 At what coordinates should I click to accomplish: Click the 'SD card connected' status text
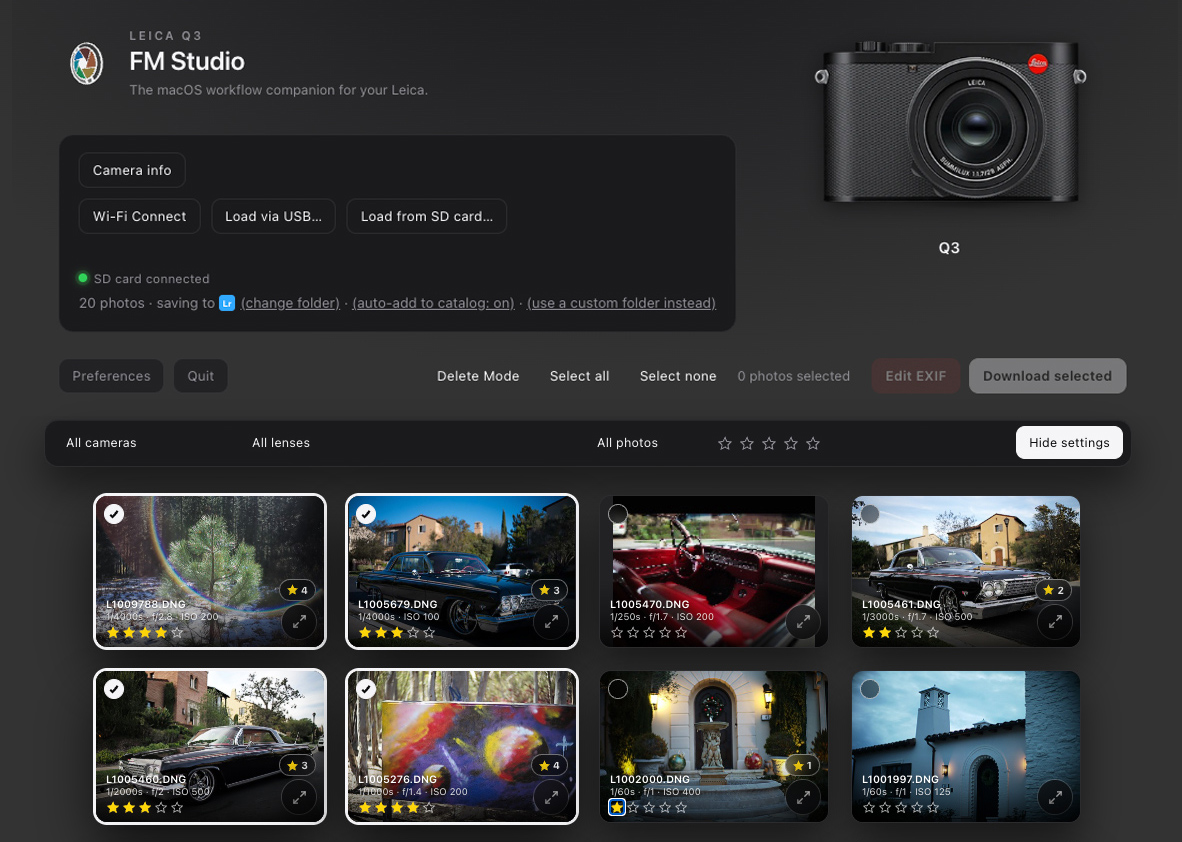(152, 279)
